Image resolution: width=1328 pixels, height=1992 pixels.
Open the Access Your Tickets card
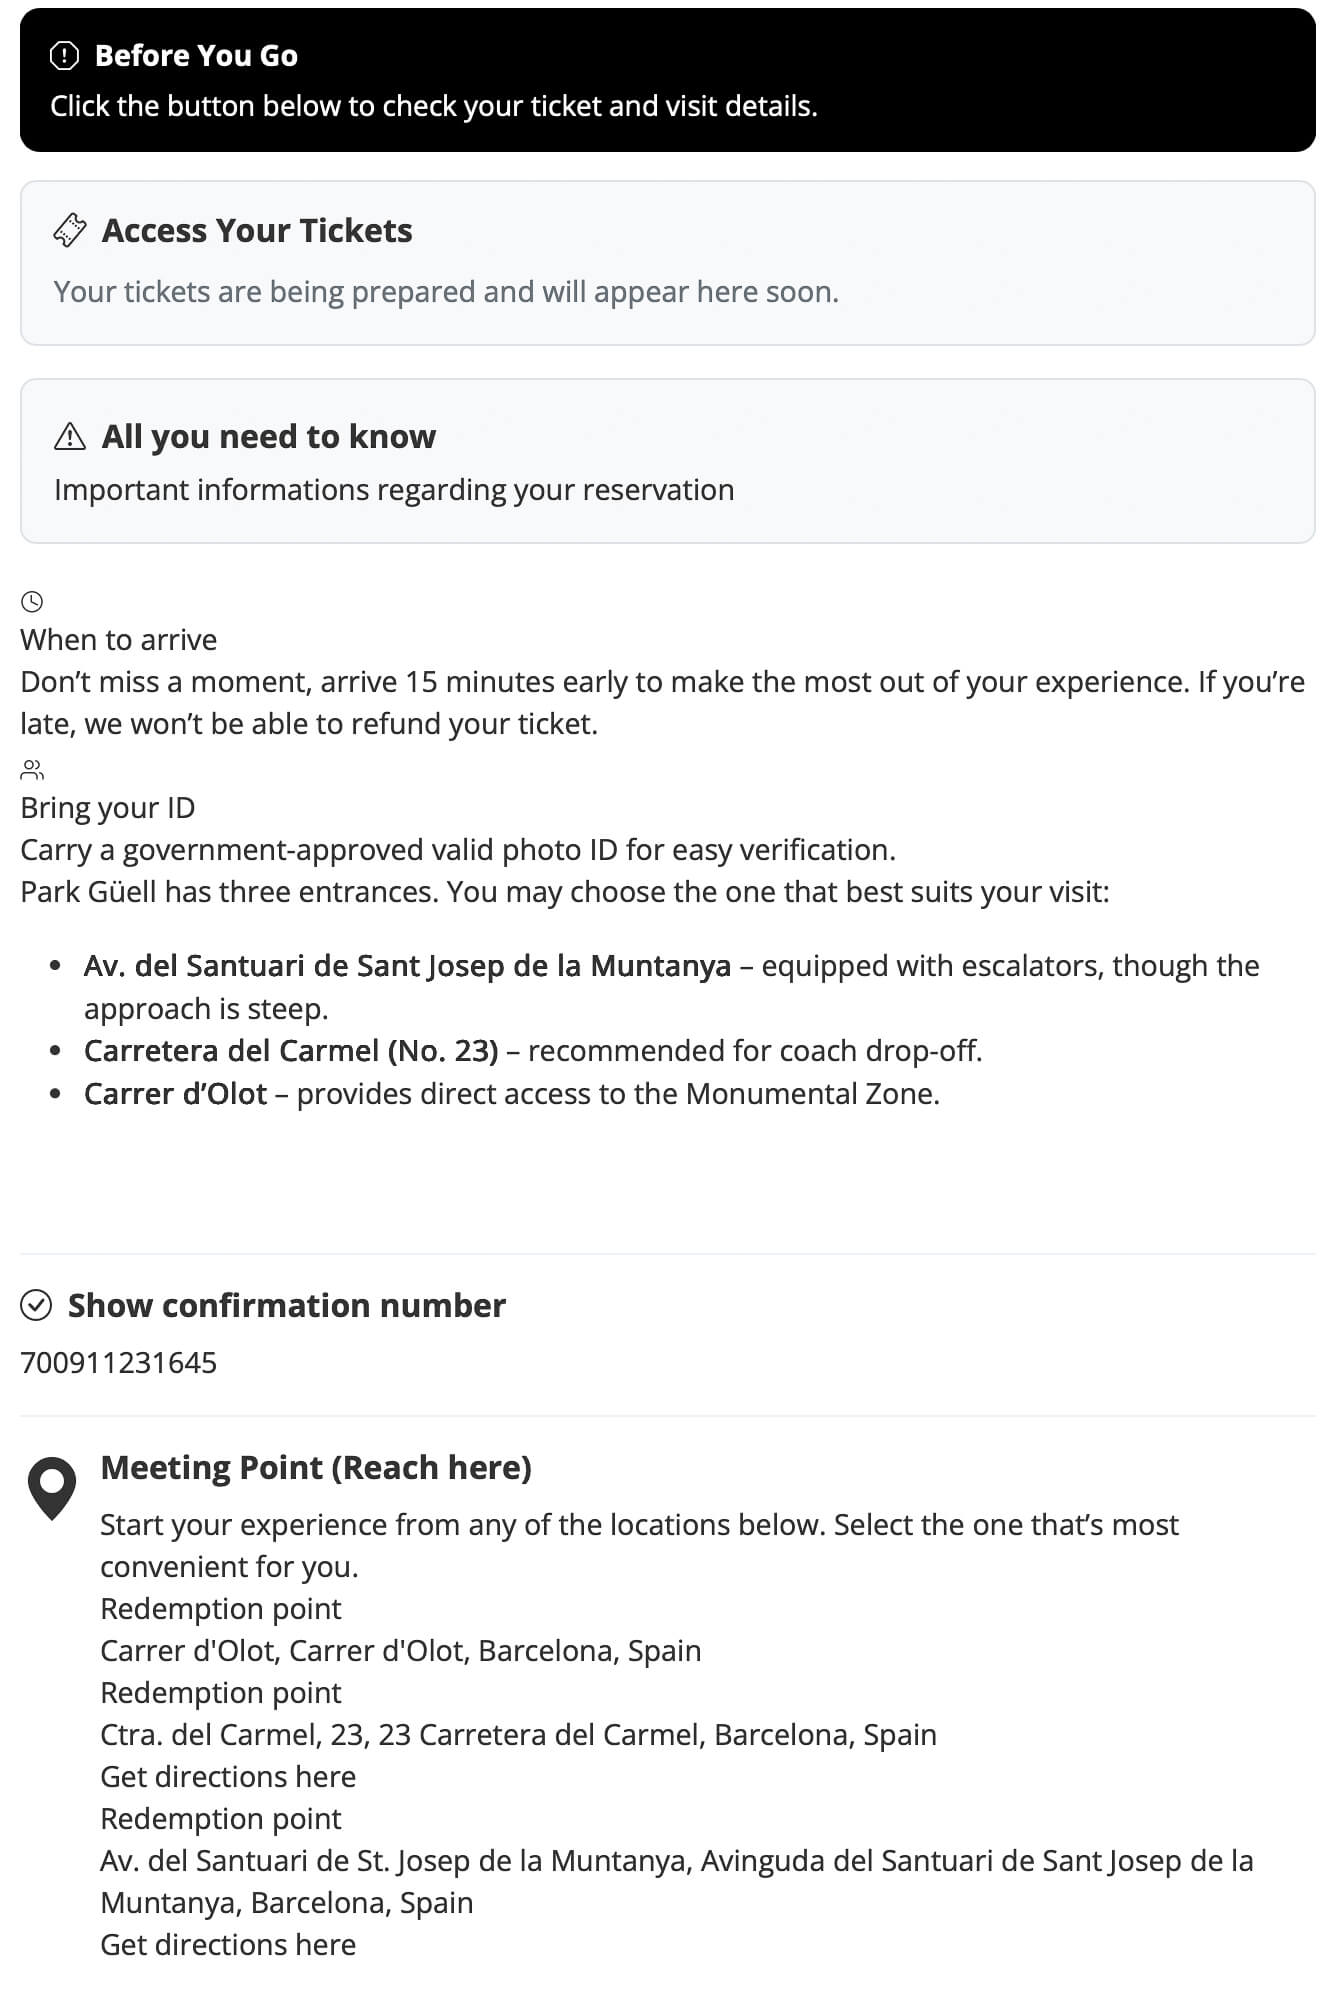667,262
